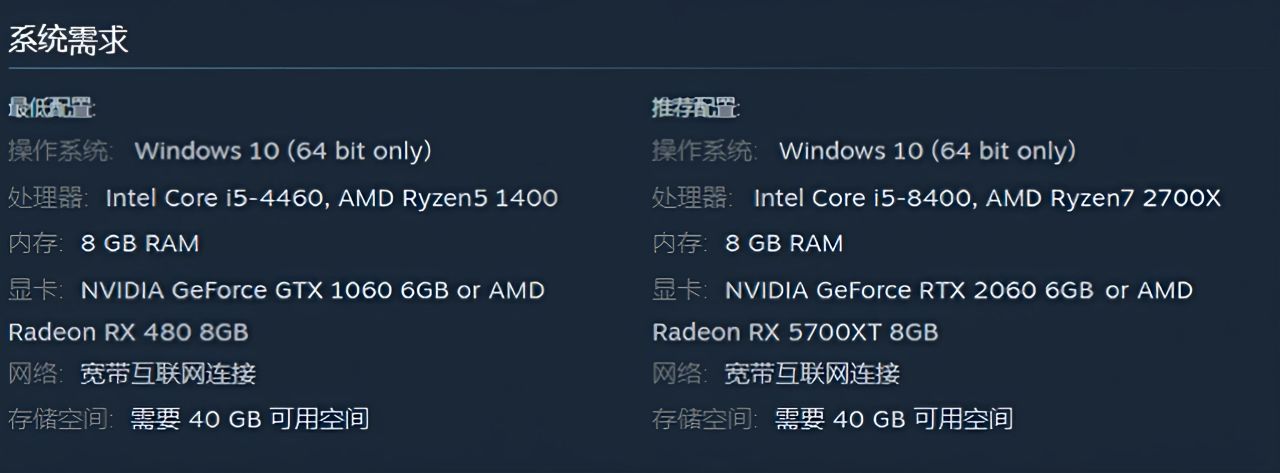Click the 处理器 label in the minimum column
The width and height of the screenshot is (1280, 473).
pyautogui.click(x=47, y=198)
